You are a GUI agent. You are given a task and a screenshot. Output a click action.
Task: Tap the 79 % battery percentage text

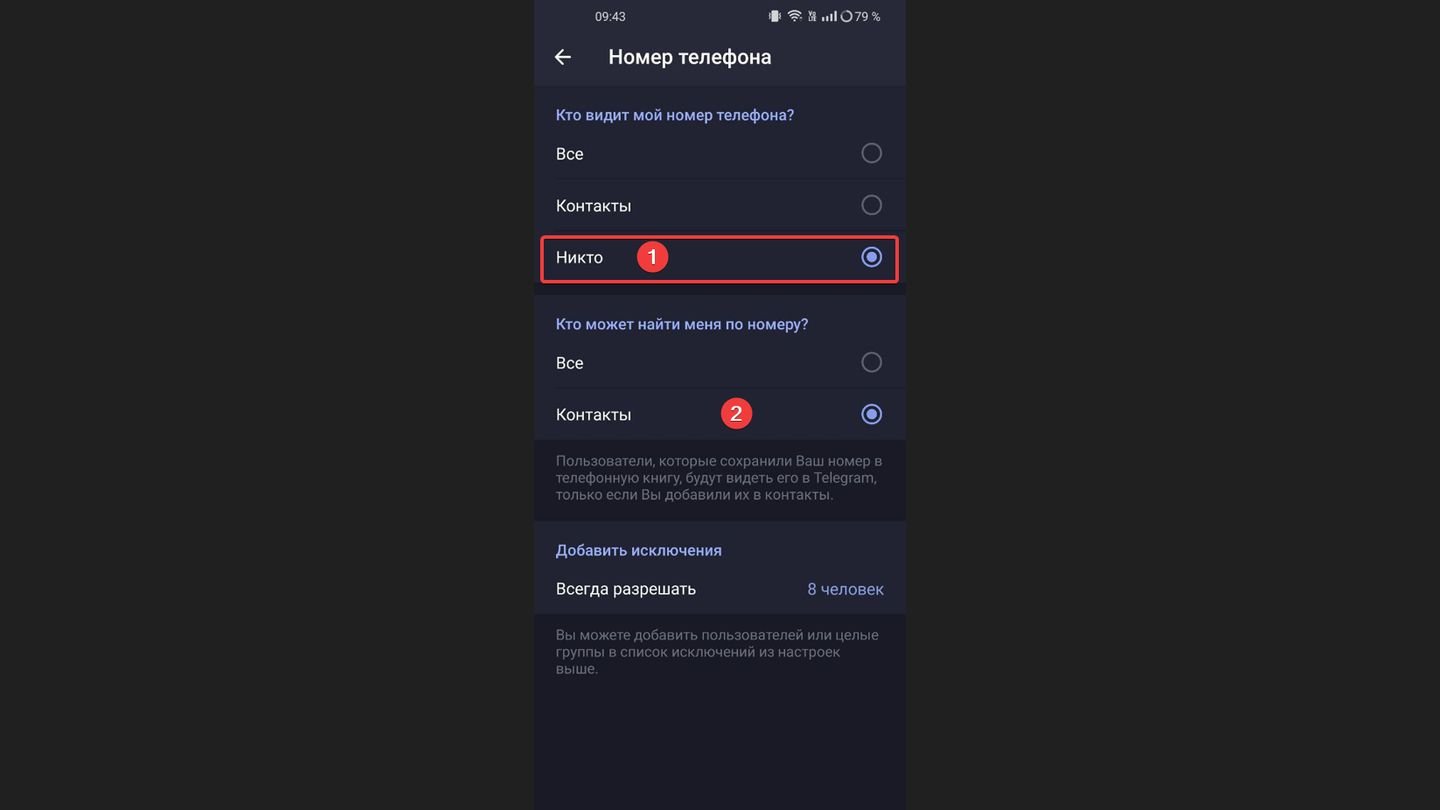(868, 16)
